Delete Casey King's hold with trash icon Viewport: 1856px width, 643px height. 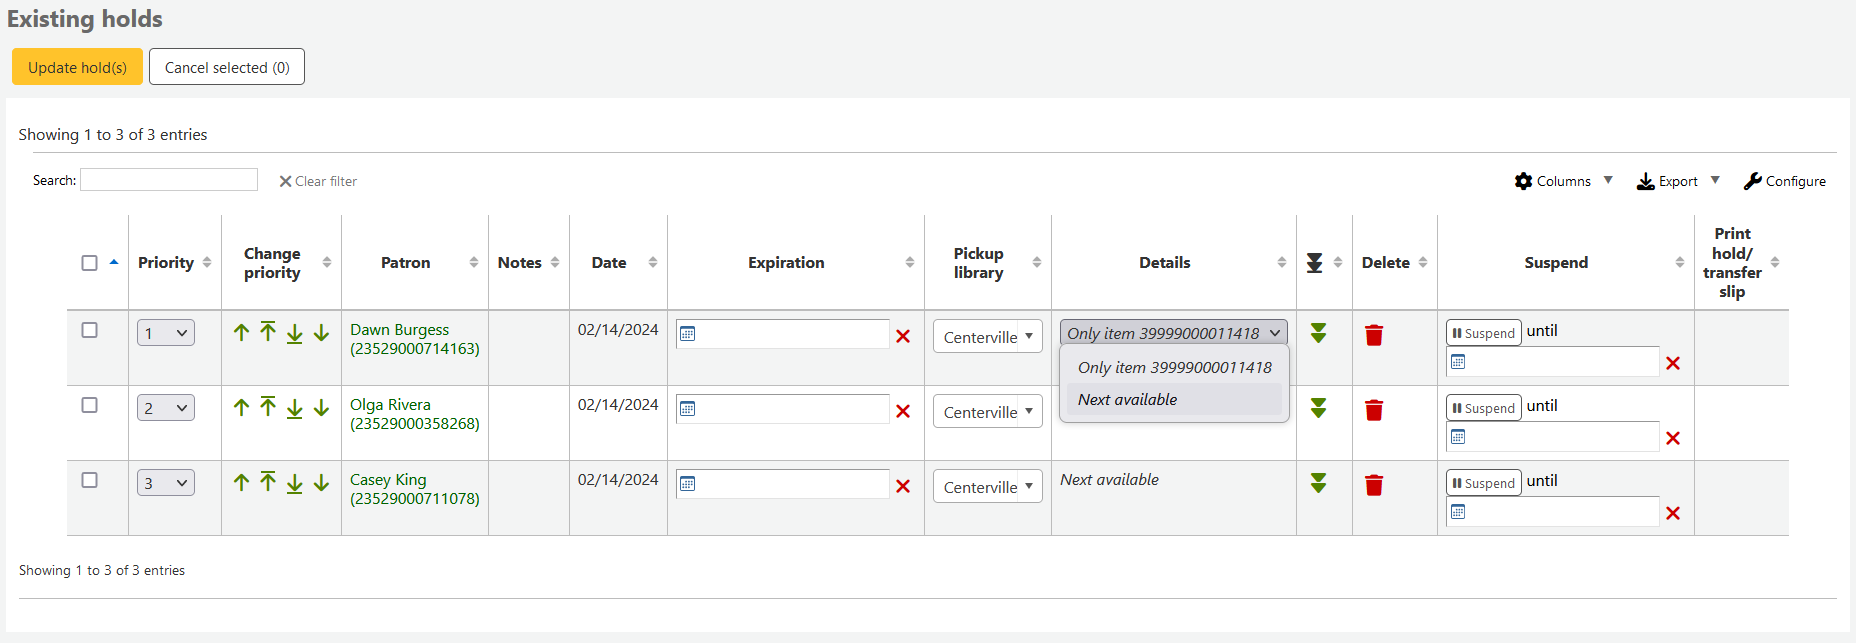point(1374,485)
